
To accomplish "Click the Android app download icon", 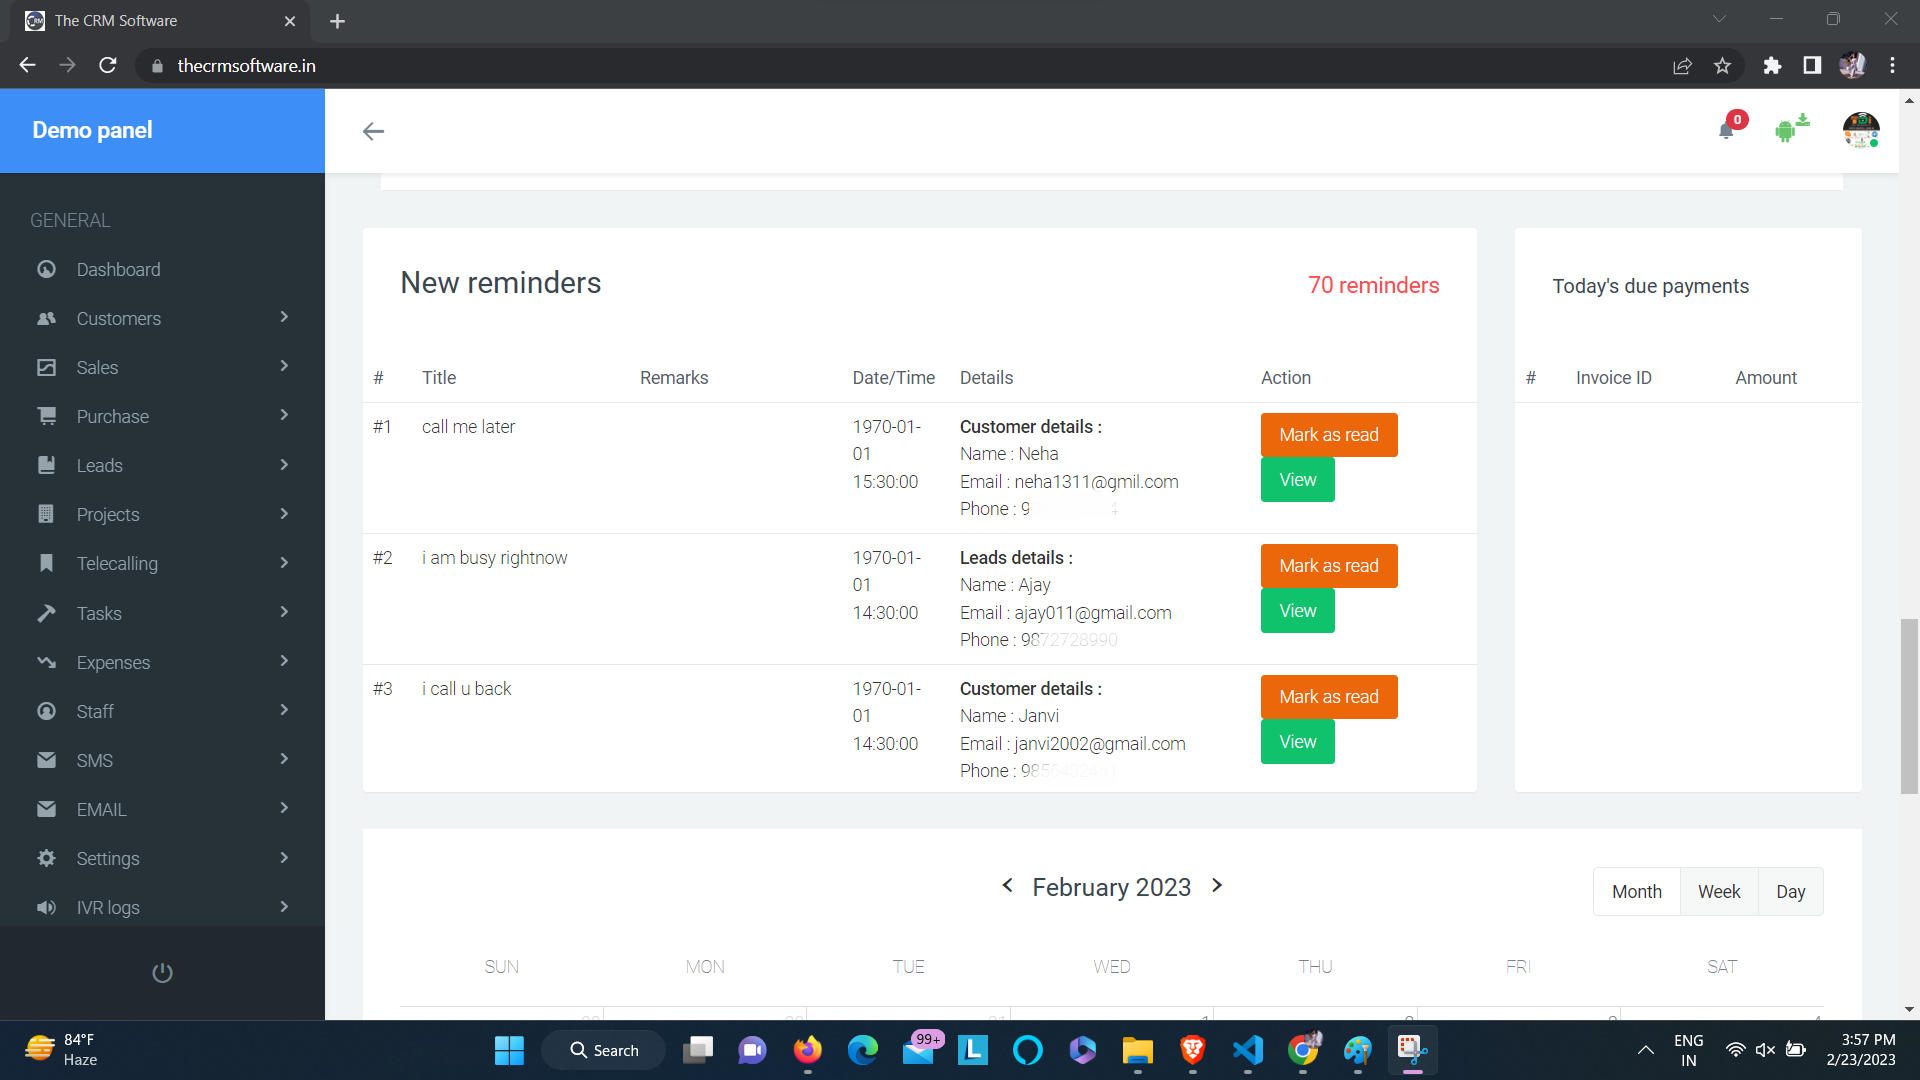I will 1790,129.
